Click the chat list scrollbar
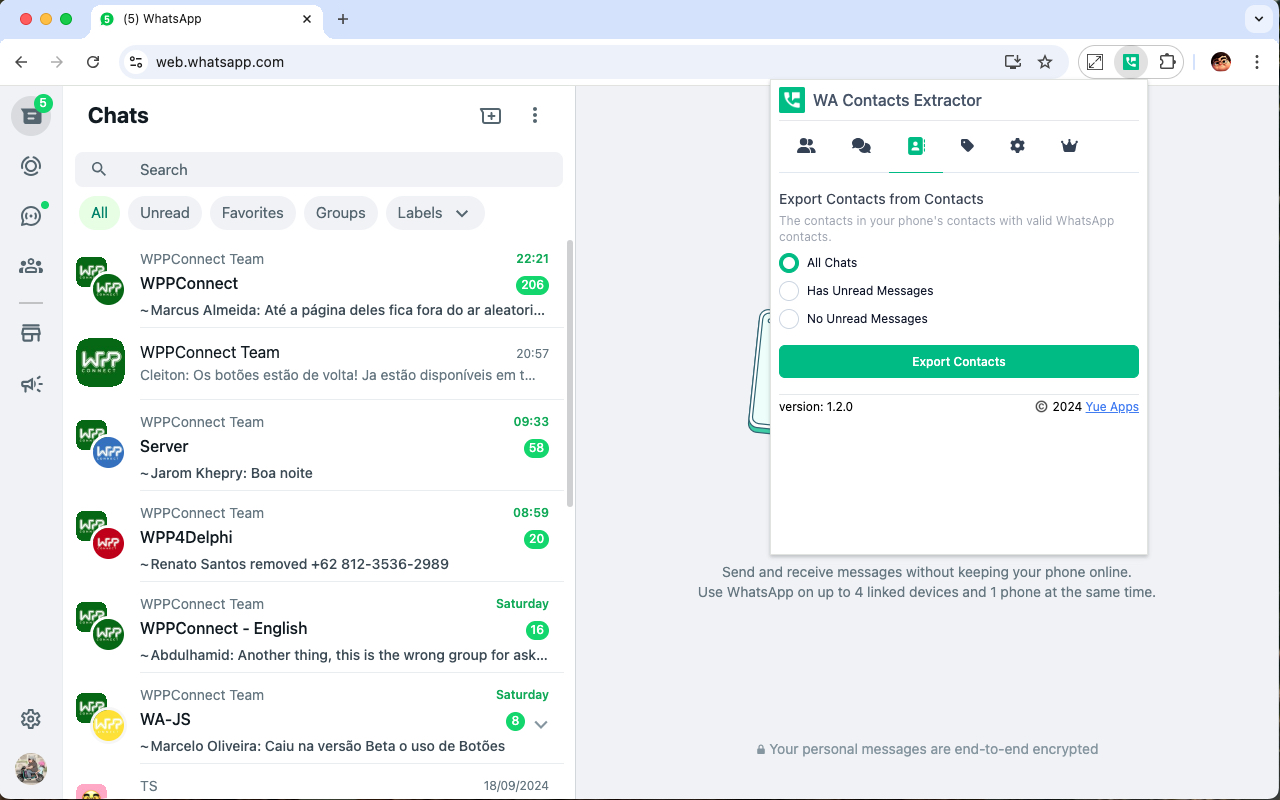The height and width of the screenshot is (800, 1280). [570, 373]
